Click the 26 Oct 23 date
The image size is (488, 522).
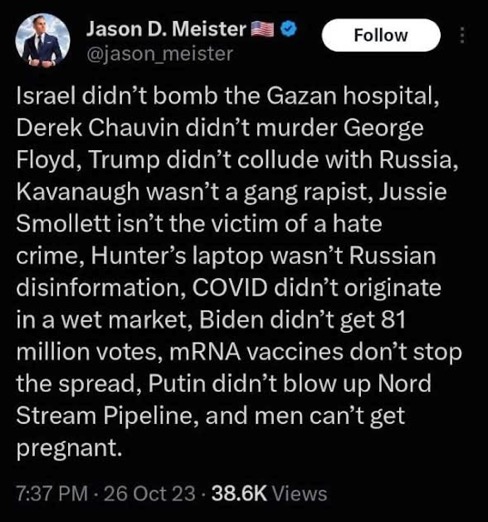[150, 494]
